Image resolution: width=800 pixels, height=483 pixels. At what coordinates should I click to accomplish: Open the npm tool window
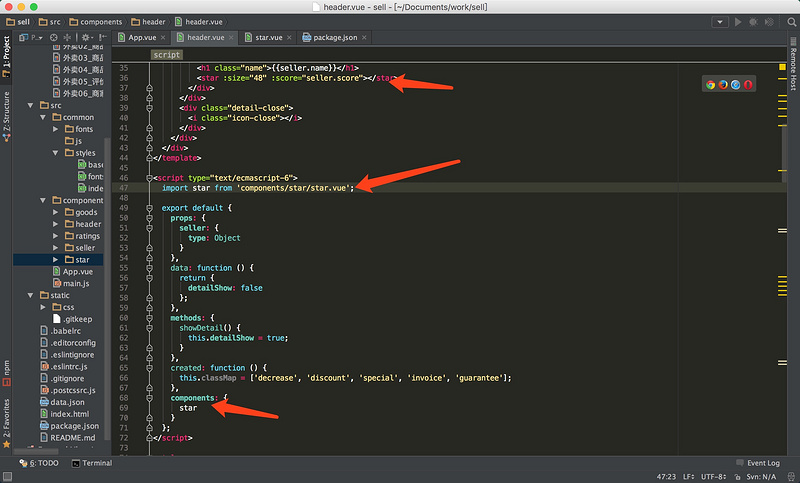point(6,372)
